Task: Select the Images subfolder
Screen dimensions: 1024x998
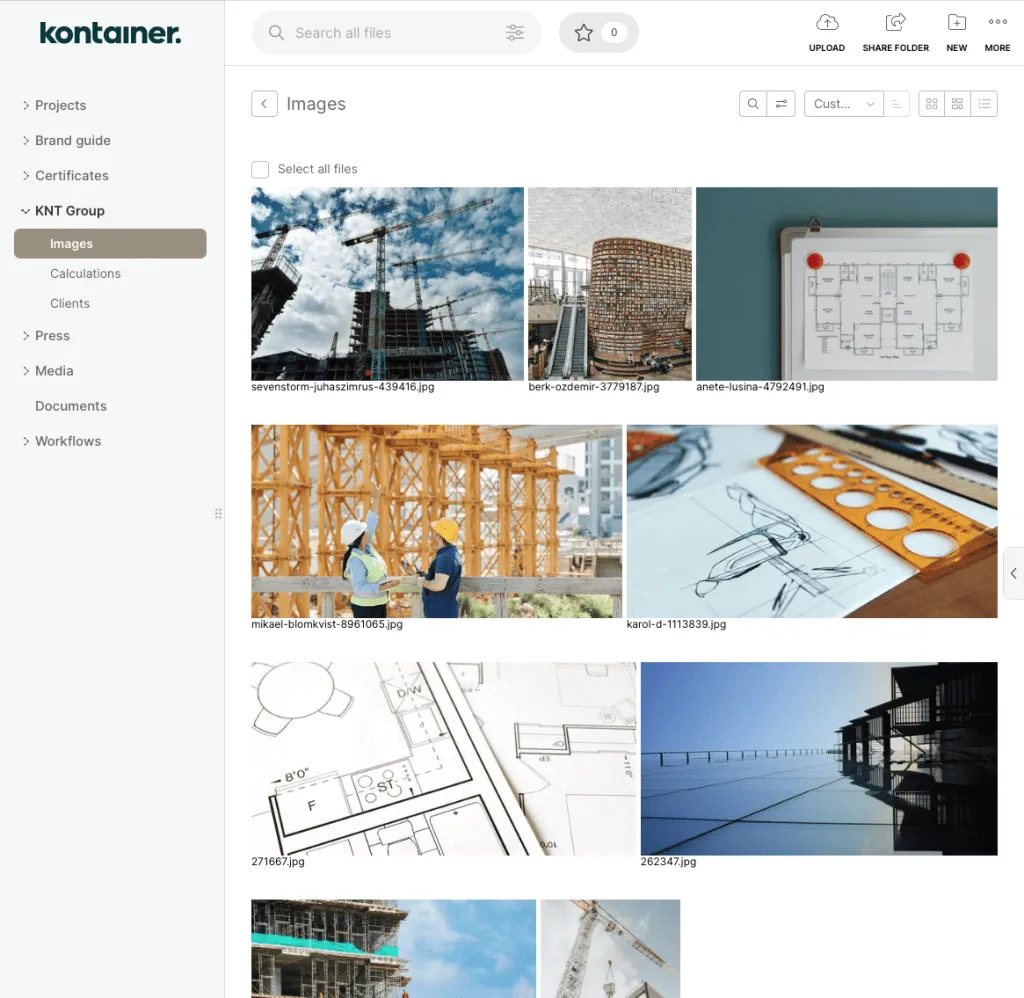Action: click(x=110, y=244)
